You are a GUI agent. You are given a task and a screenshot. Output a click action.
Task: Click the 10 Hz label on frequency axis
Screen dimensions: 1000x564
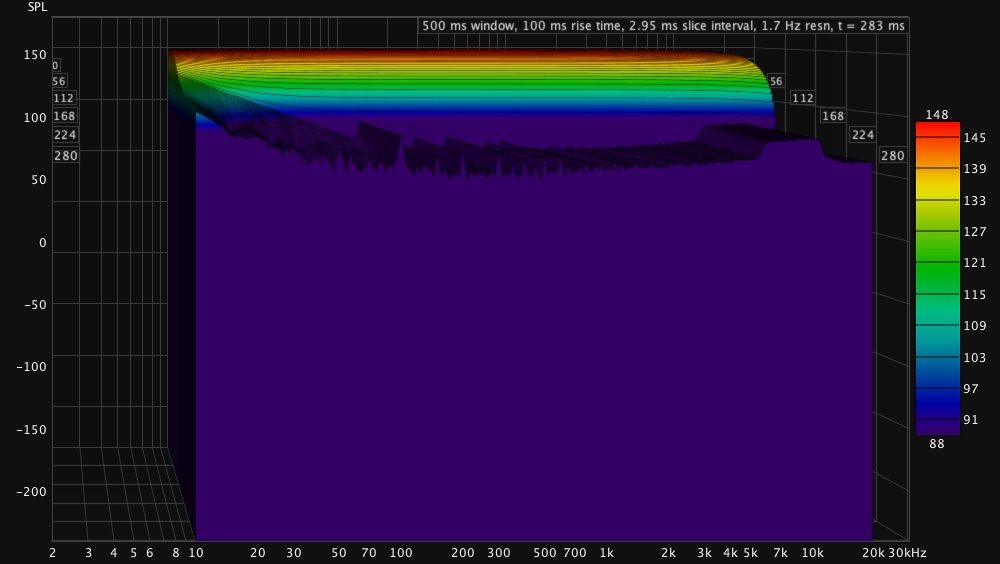(196, 553)
